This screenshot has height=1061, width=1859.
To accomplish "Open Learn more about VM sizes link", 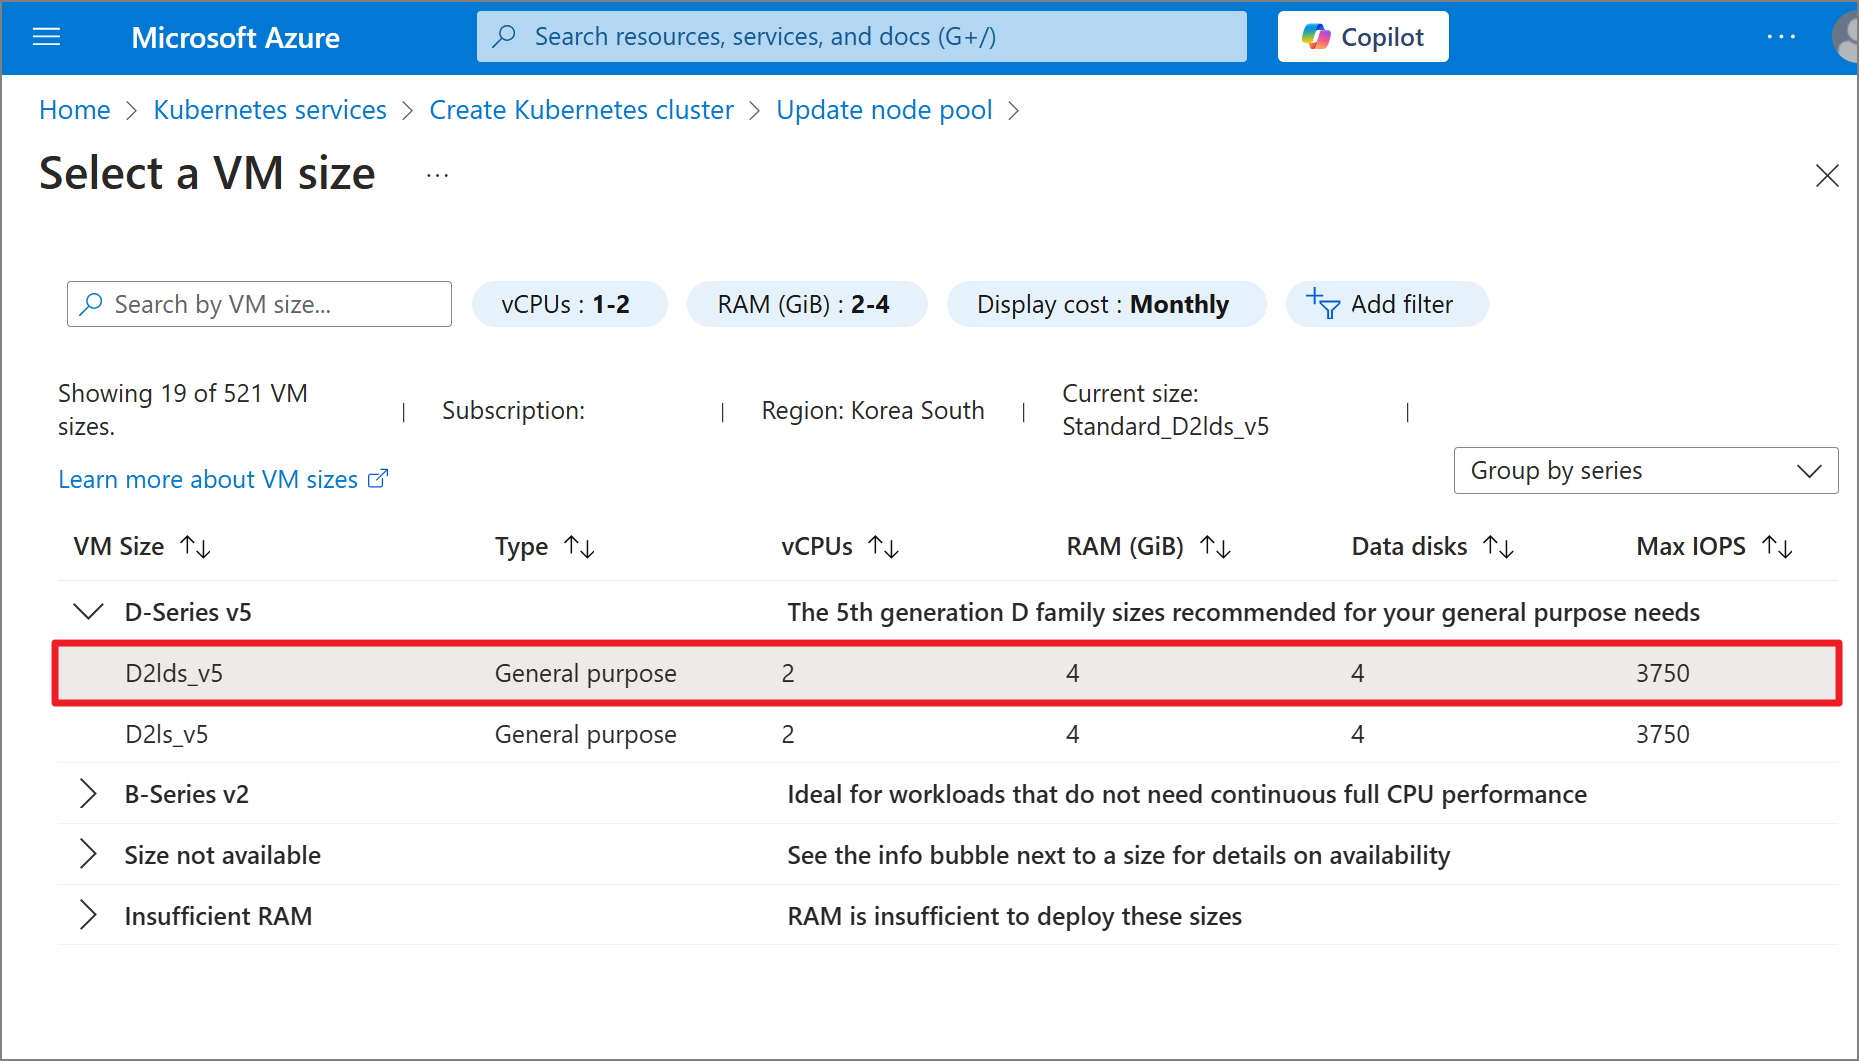I will coord(208,480).
